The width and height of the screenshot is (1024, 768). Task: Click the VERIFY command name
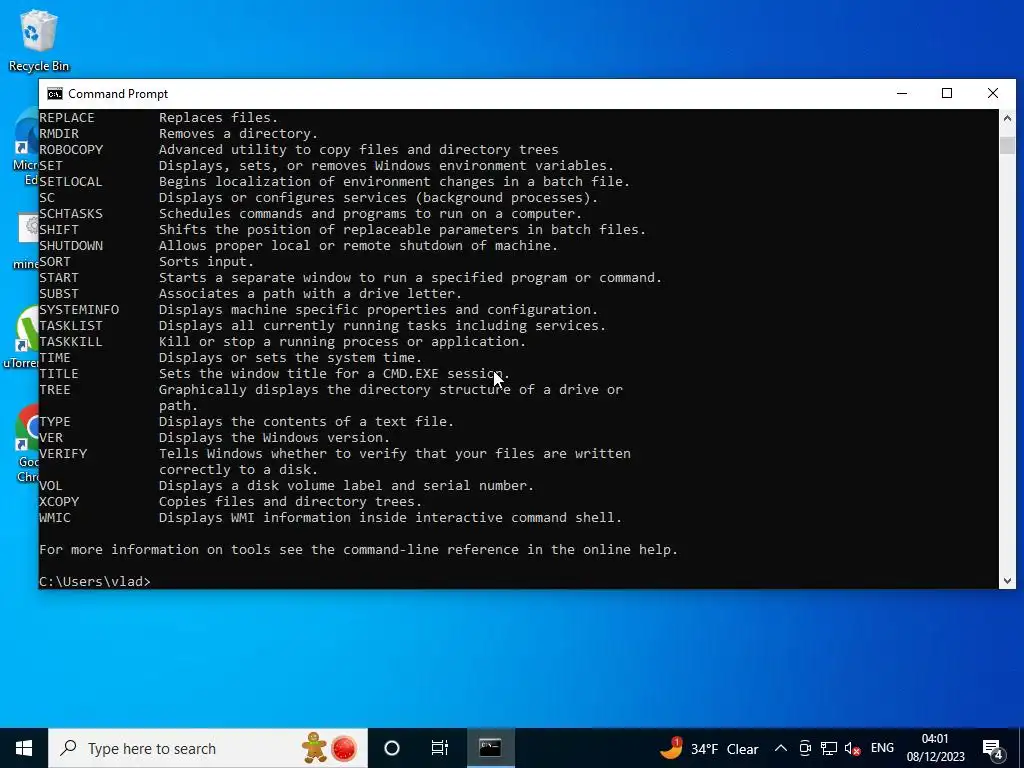pos(63,454)
